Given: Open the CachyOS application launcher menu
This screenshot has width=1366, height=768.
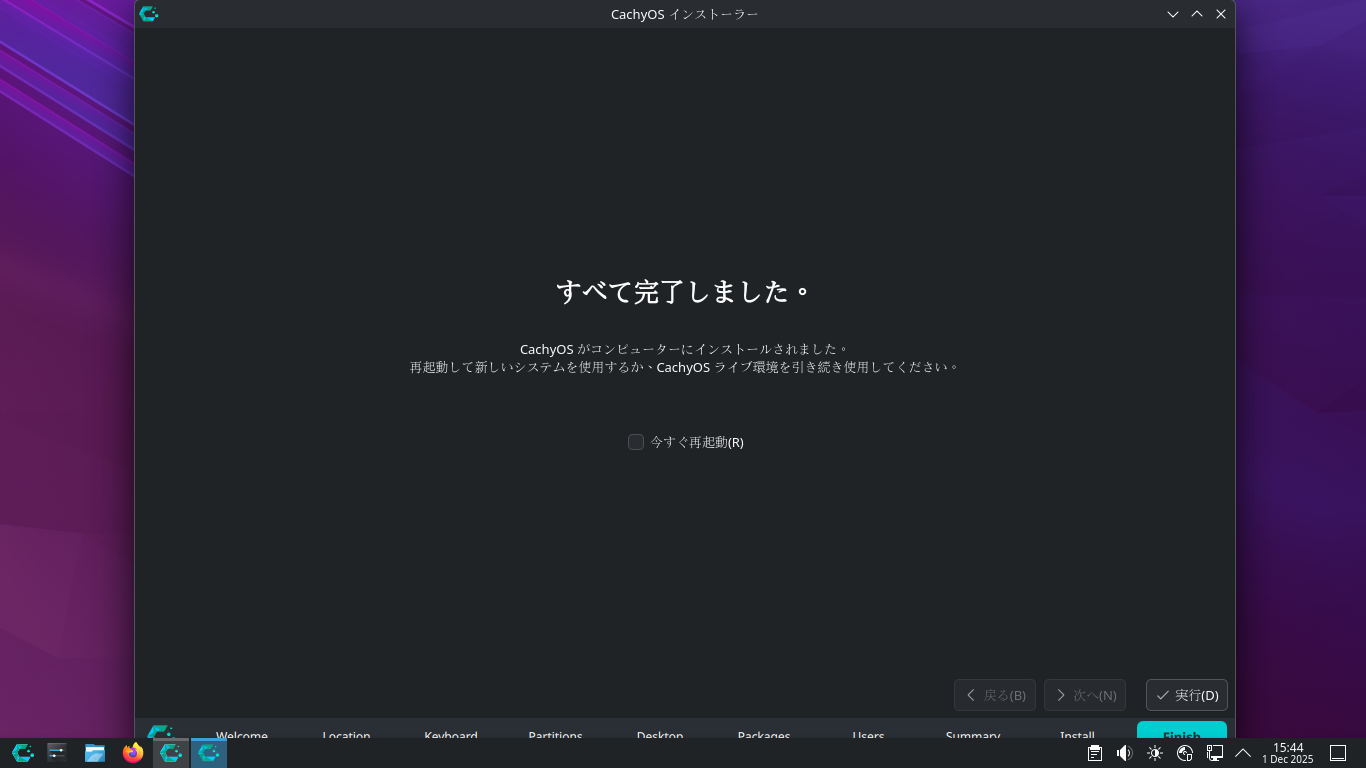Looking at the screenshot, I should tap(22, 753).
